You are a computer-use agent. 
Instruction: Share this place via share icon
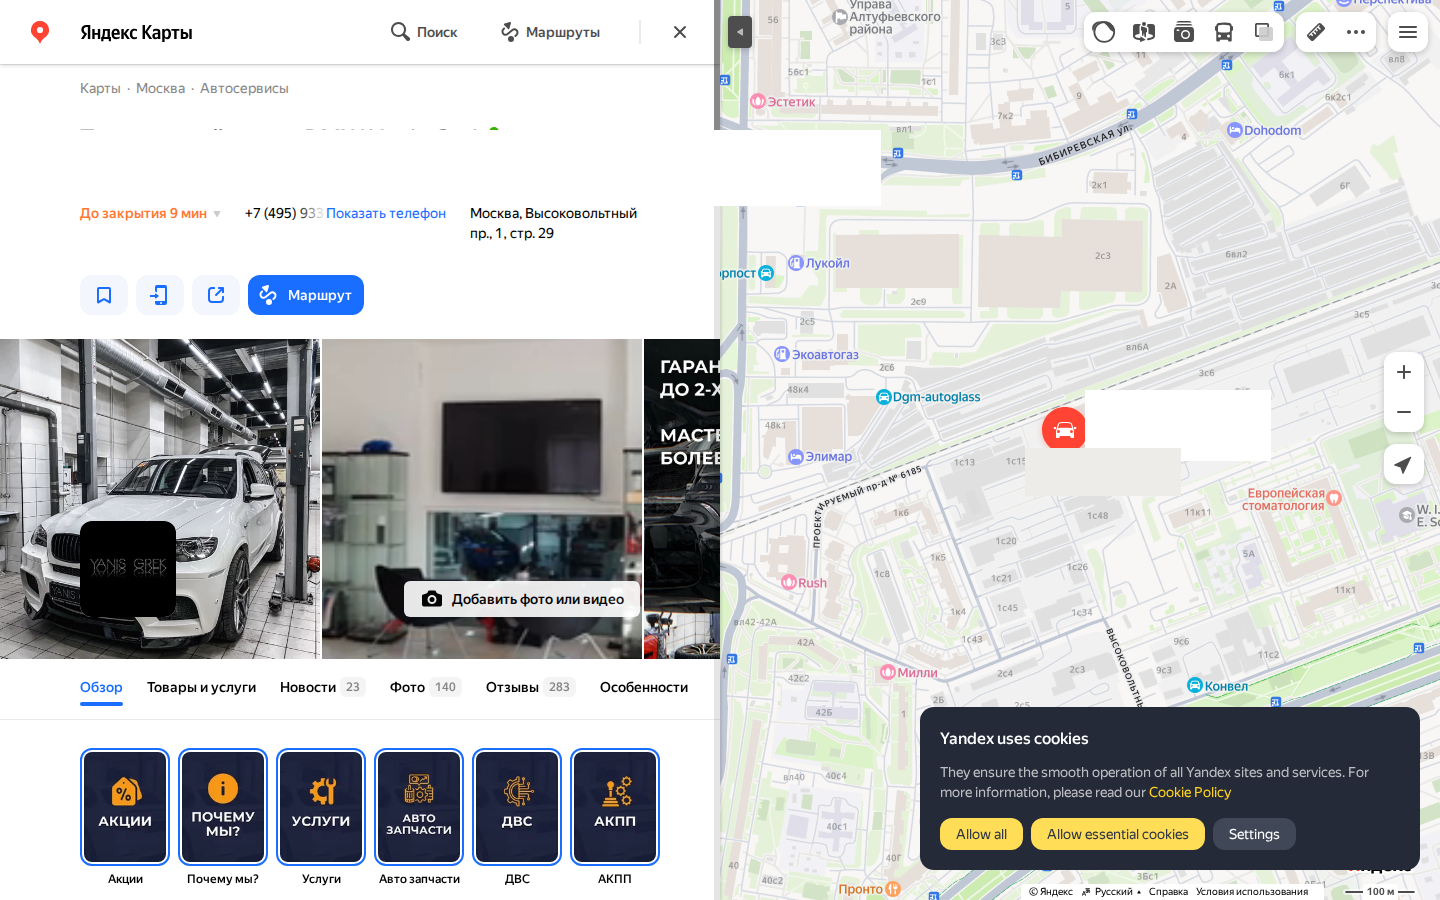point(216,295)
